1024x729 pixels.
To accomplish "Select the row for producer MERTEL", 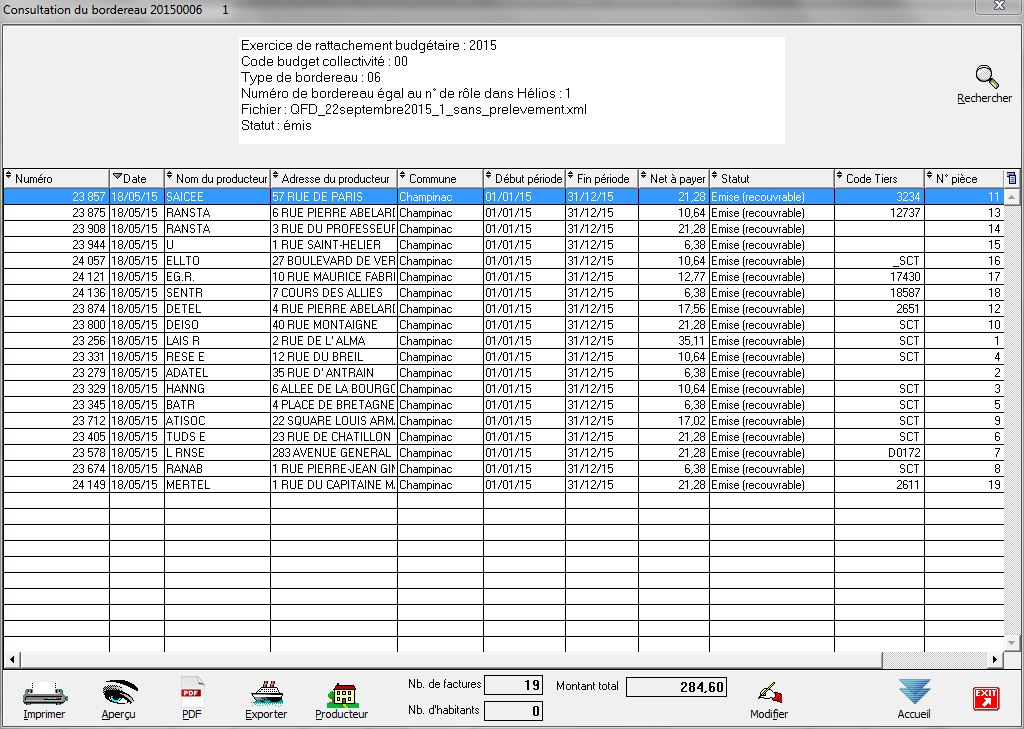I will 216,485.
